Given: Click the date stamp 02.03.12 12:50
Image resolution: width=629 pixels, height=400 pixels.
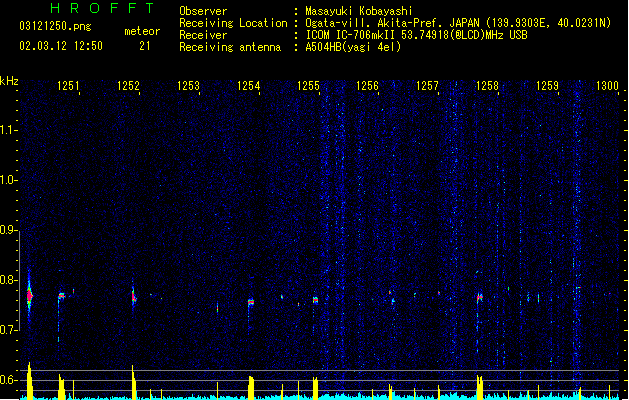Looking at the screenshot, I should [x=61, y=46].
